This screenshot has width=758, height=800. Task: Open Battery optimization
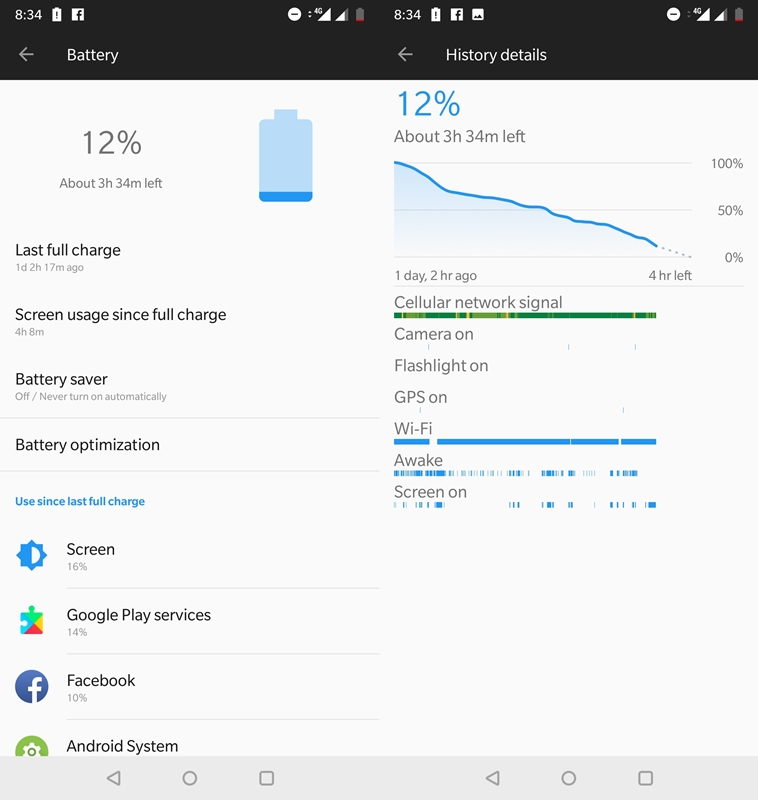190,445
